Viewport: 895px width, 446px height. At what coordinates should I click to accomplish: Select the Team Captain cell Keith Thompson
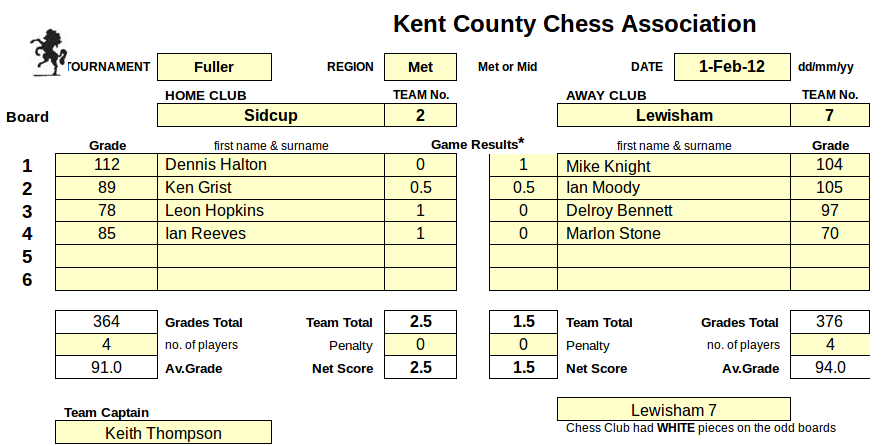click(163, 433)
